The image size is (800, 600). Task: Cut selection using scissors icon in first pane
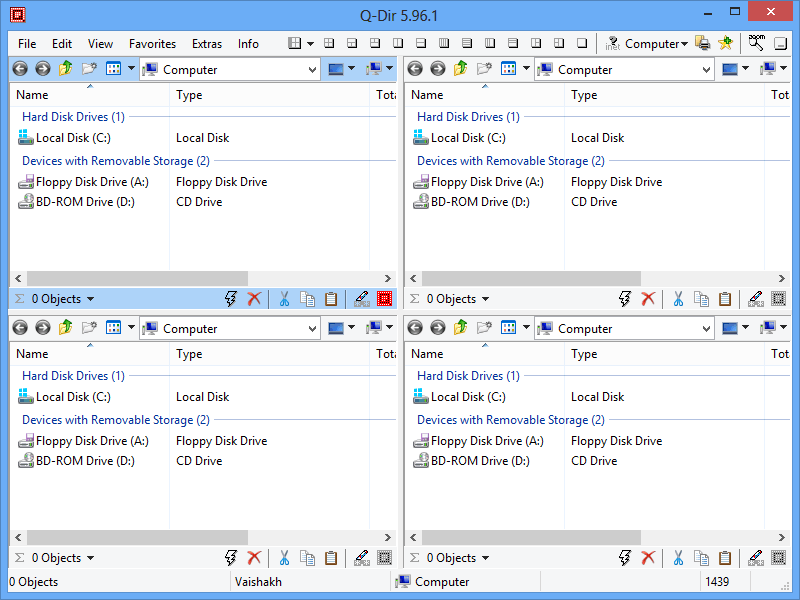(284, 298)
